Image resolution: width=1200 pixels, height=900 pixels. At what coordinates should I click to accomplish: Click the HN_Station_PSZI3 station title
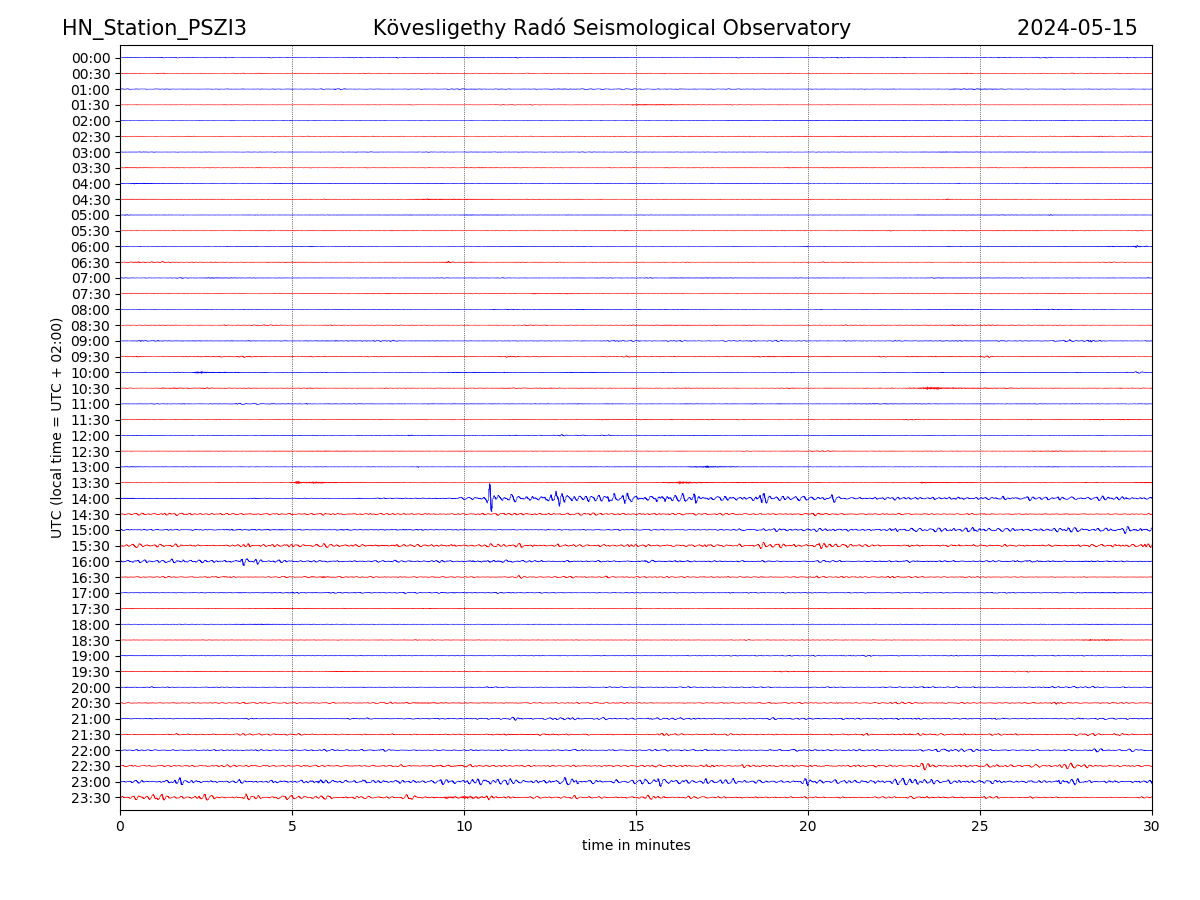pos(154,28)
